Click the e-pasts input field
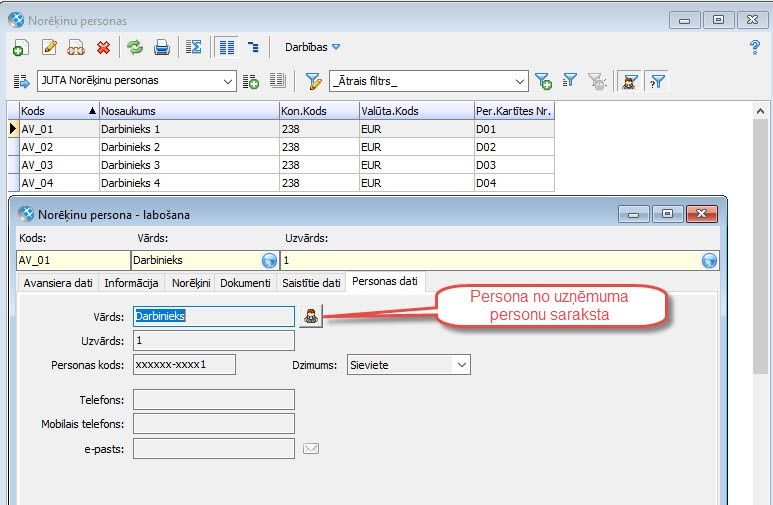The height and width of the screenshot is (505, 773). [214, 449]
